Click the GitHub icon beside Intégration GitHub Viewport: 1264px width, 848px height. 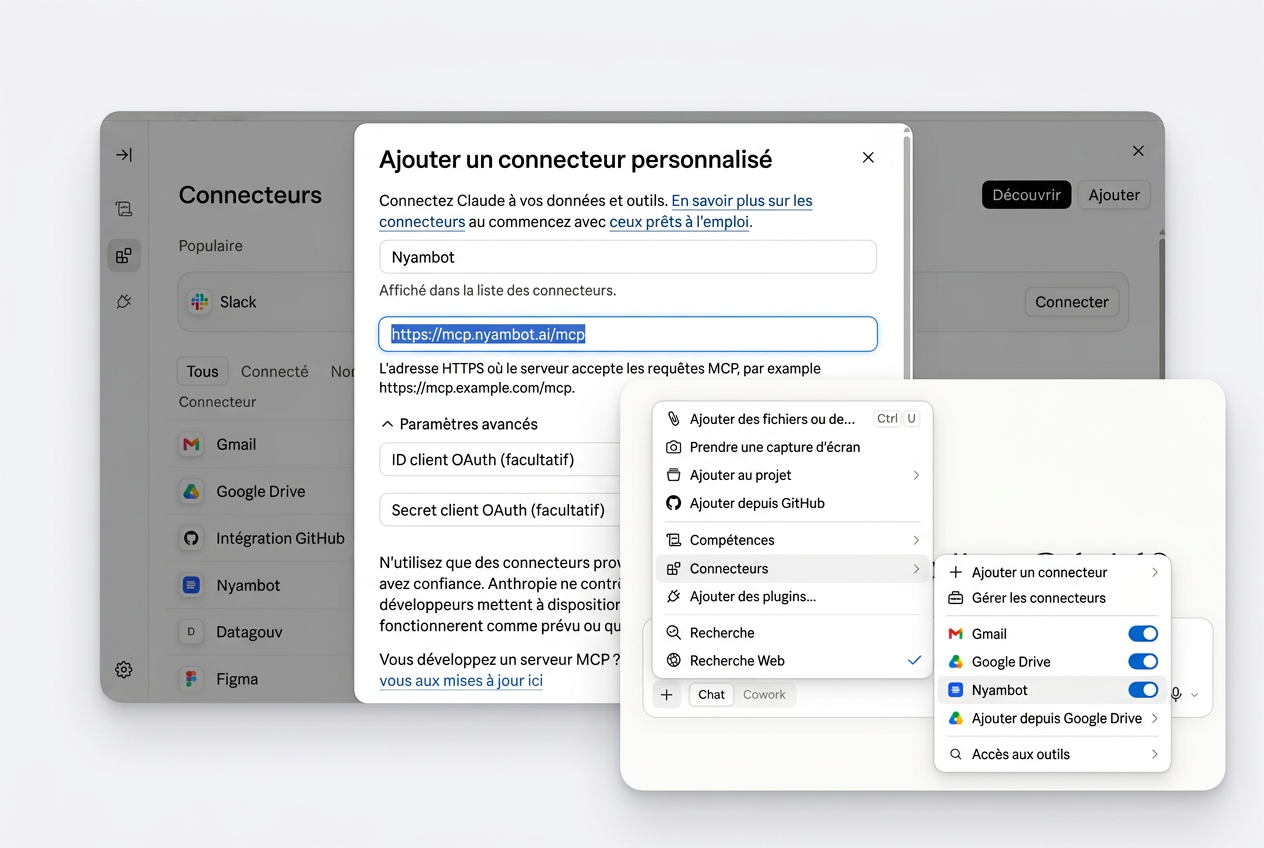191,538
